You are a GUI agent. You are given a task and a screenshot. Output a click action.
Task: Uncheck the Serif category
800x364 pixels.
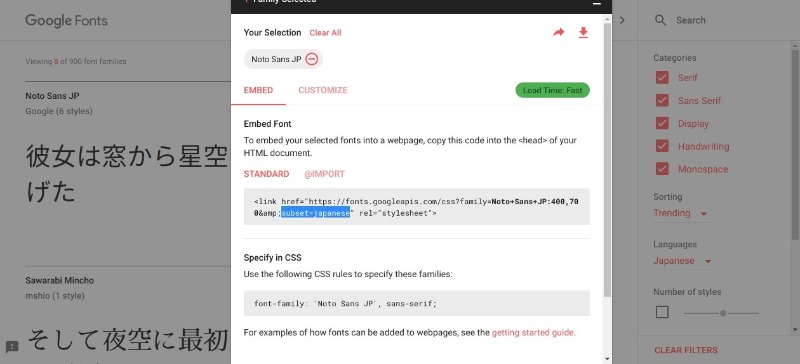662,78
